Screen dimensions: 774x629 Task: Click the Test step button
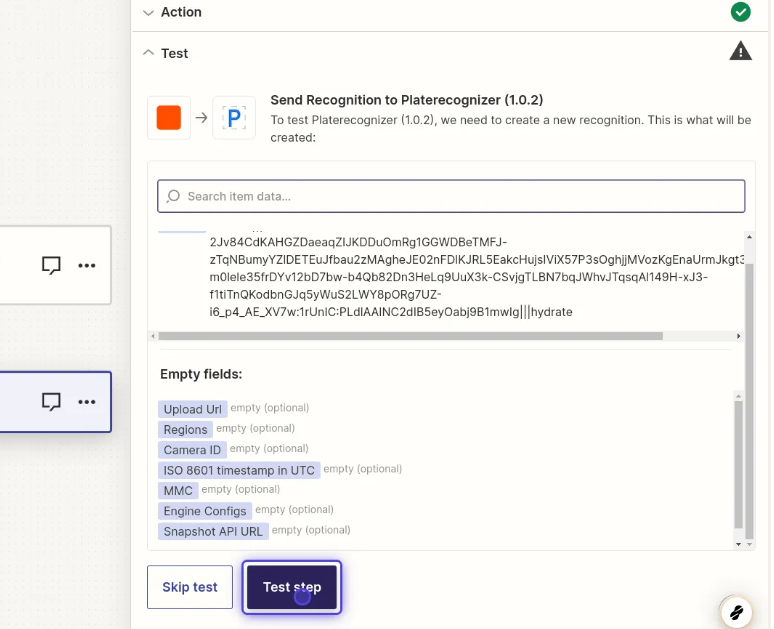292,587
